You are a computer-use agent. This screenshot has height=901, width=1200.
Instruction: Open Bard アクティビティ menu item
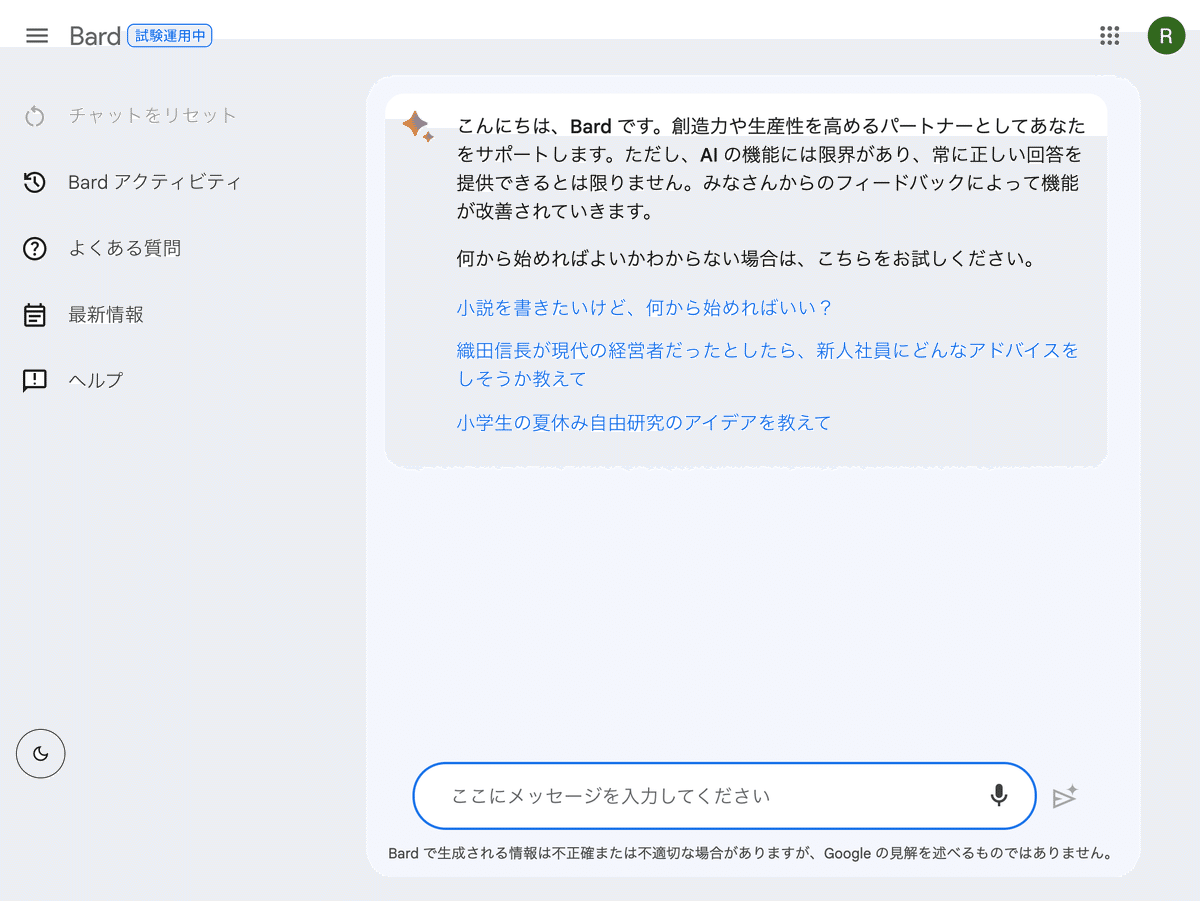click(x=155, y=182)
